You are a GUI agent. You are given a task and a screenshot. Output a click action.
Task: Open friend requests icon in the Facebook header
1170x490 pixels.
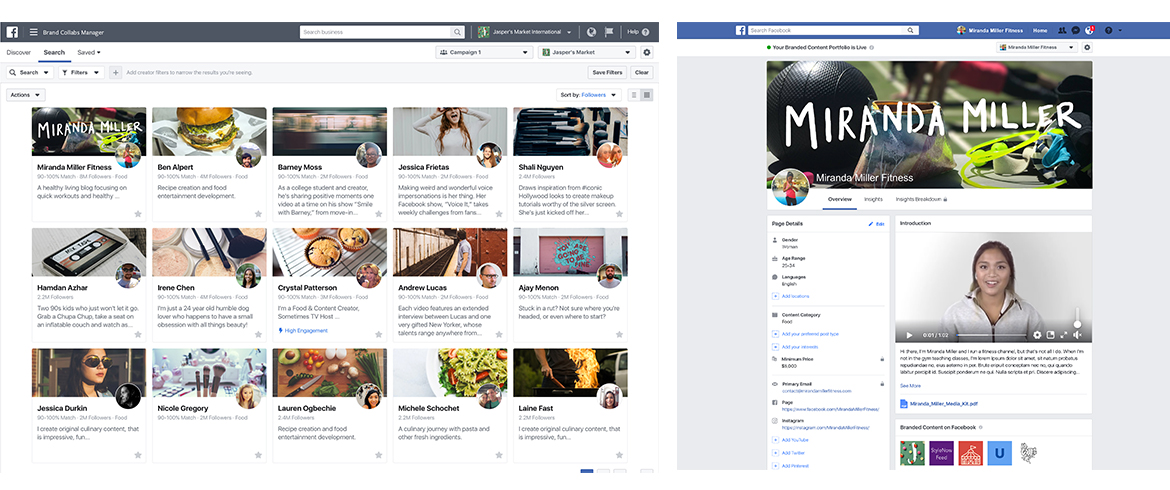(x=1062, y=31)
